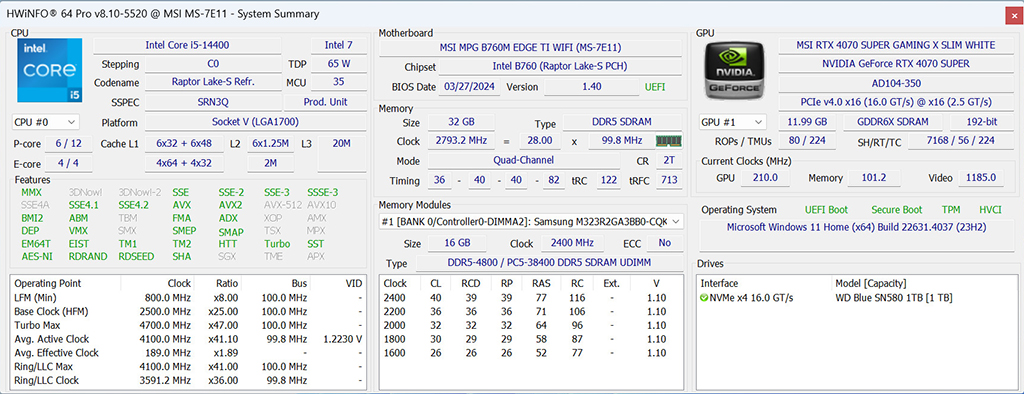1024x394 pixels.
Task: Click the C0 stepping field
Action: 213,64
